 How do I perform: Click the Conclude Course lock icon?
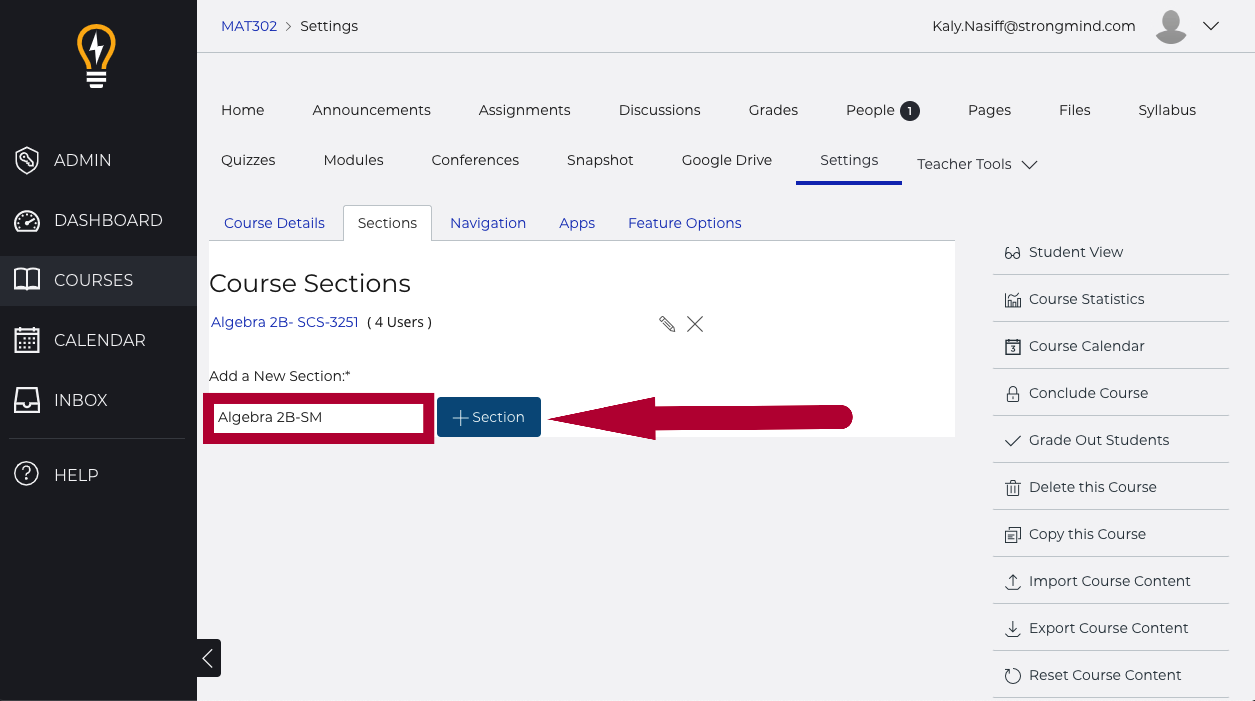(x=1012, y=394)
